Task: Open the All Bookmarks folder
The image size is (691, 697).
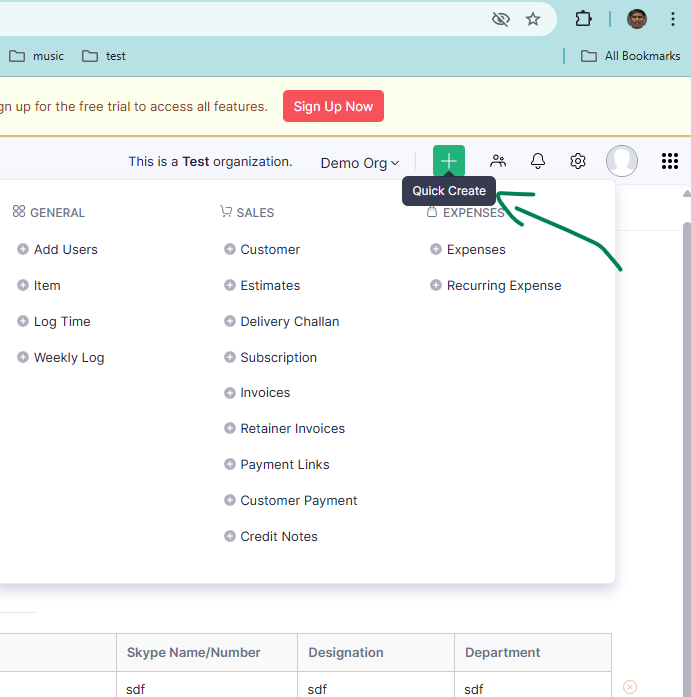Action: click(631, 56)
